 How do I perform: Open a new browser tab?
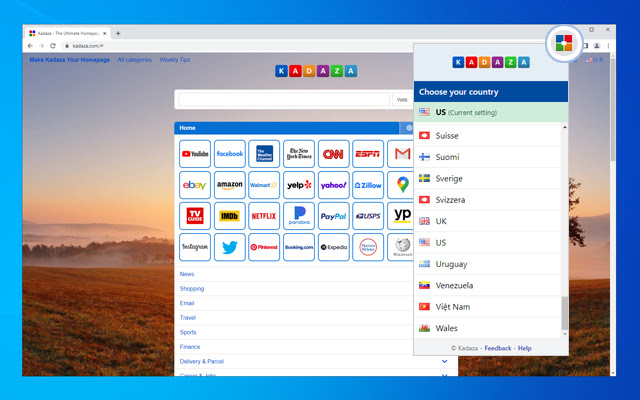click(118, 33)
